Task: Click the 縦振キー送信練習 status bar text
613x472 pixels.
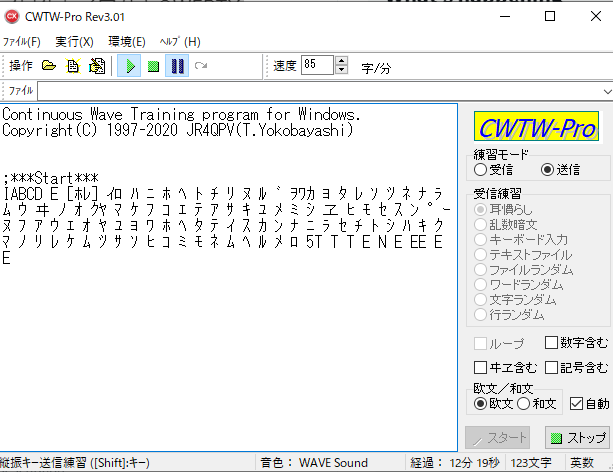Action: [x=75, y=463]
